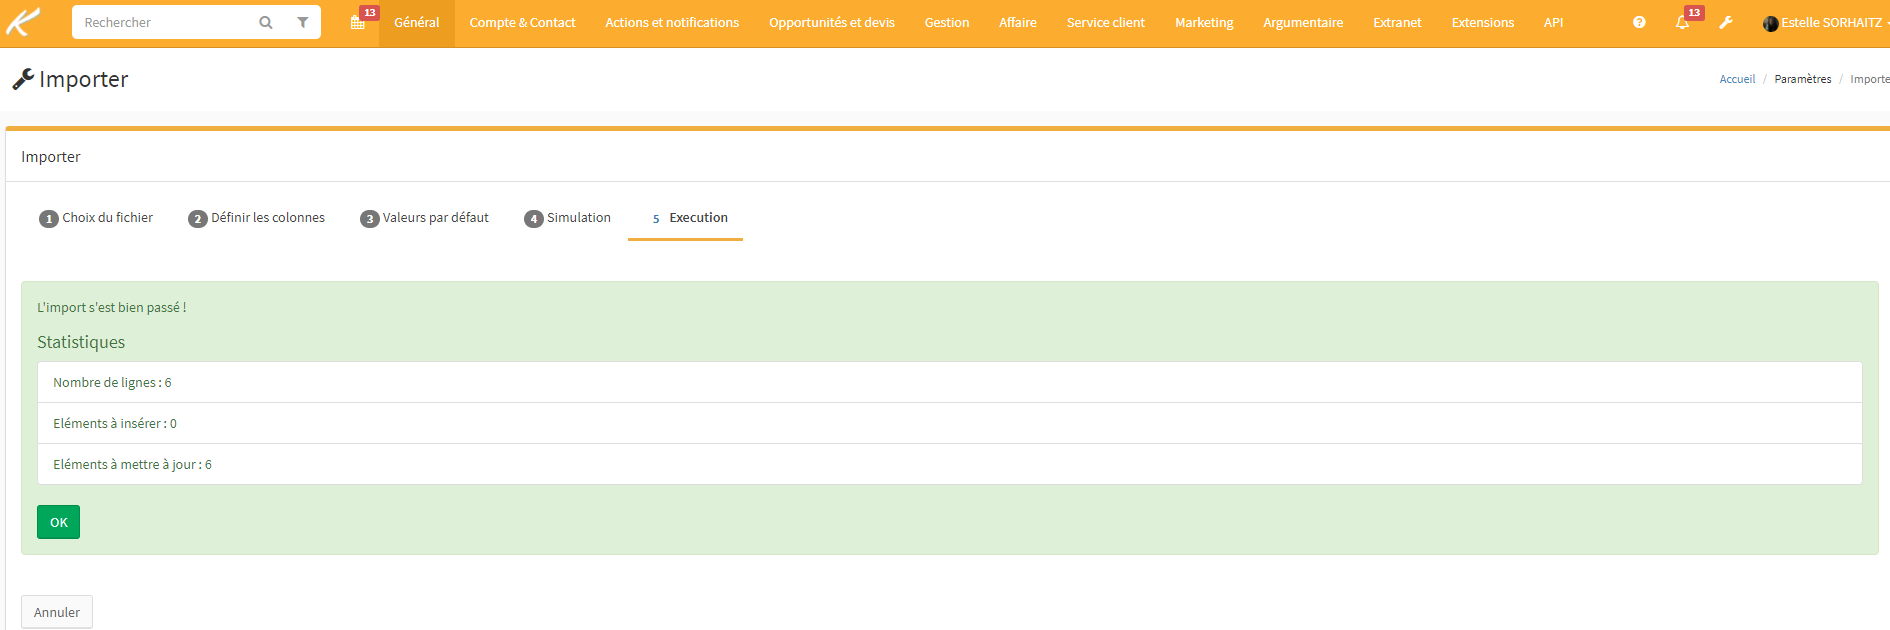Click the Estelle SORHAITZ user avatar

click(1770, 23)
